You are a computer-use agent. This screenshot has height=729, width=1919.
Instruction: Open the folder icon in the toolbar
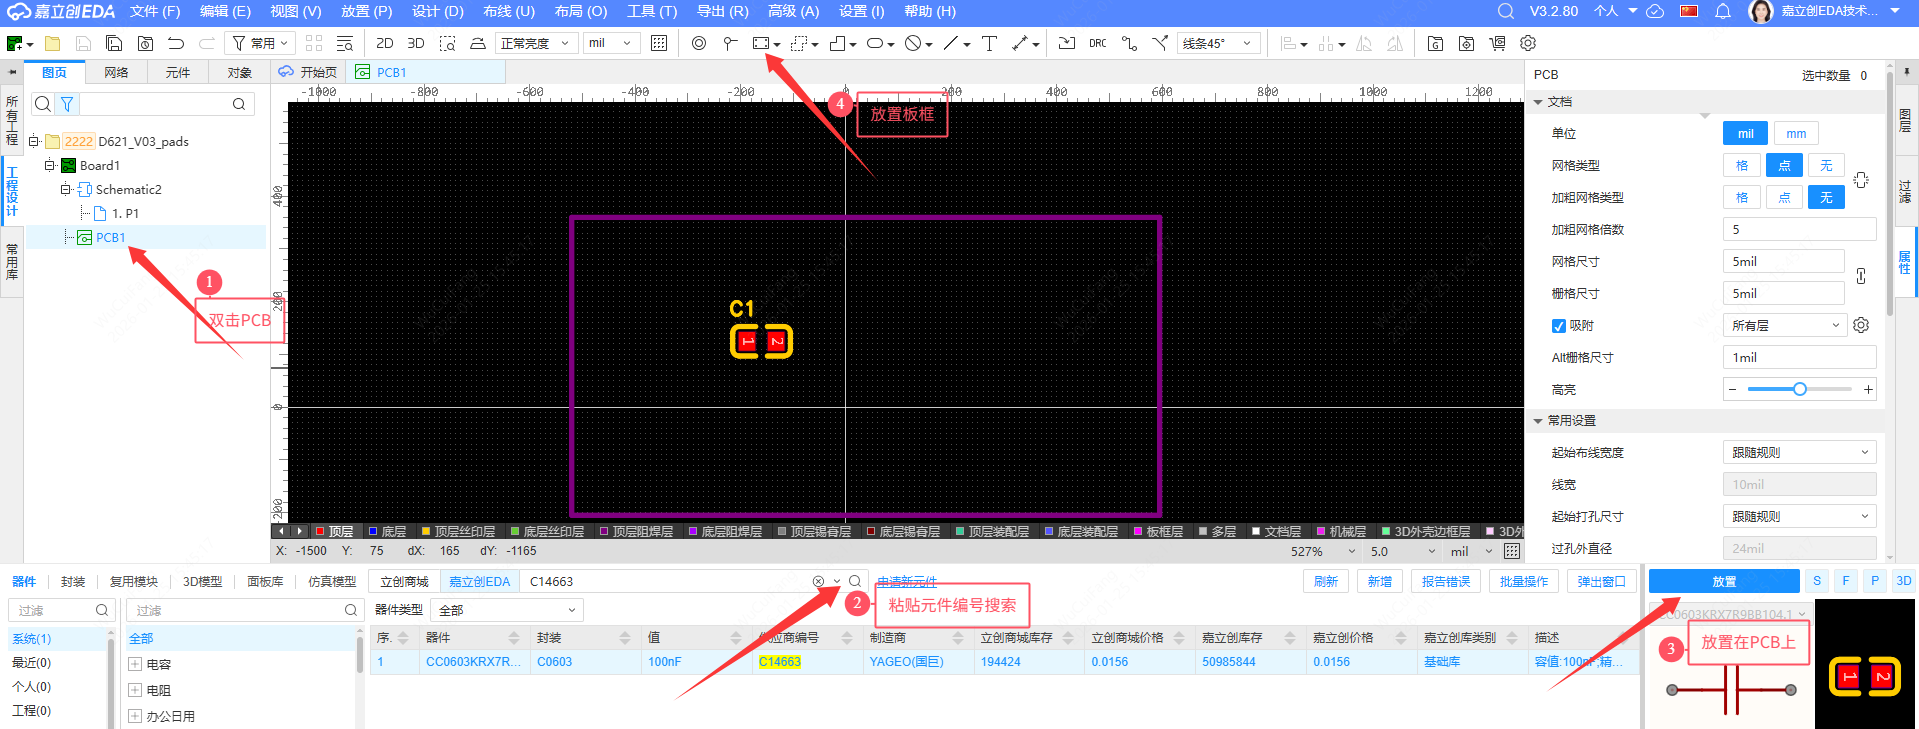(x=52, y=43)
